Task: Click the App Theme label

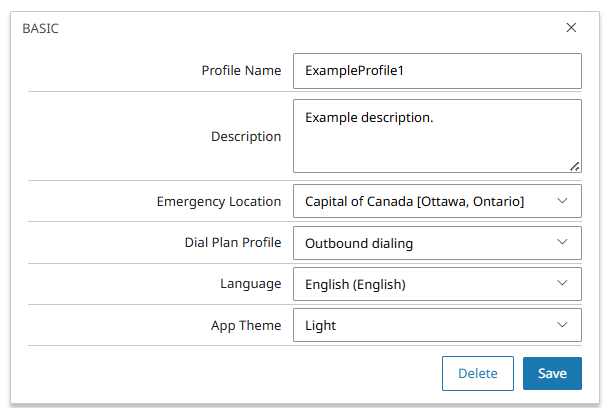Action: point(246,325)
